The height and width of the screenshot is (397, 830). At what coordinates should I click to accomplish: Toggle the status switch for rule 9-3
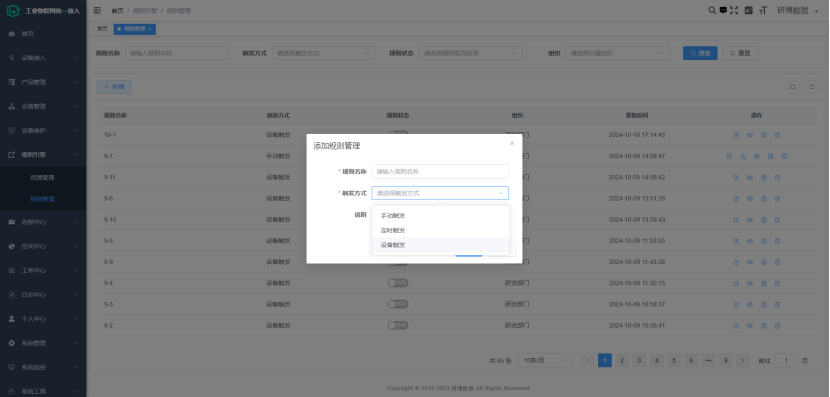[x=398, y=304]
